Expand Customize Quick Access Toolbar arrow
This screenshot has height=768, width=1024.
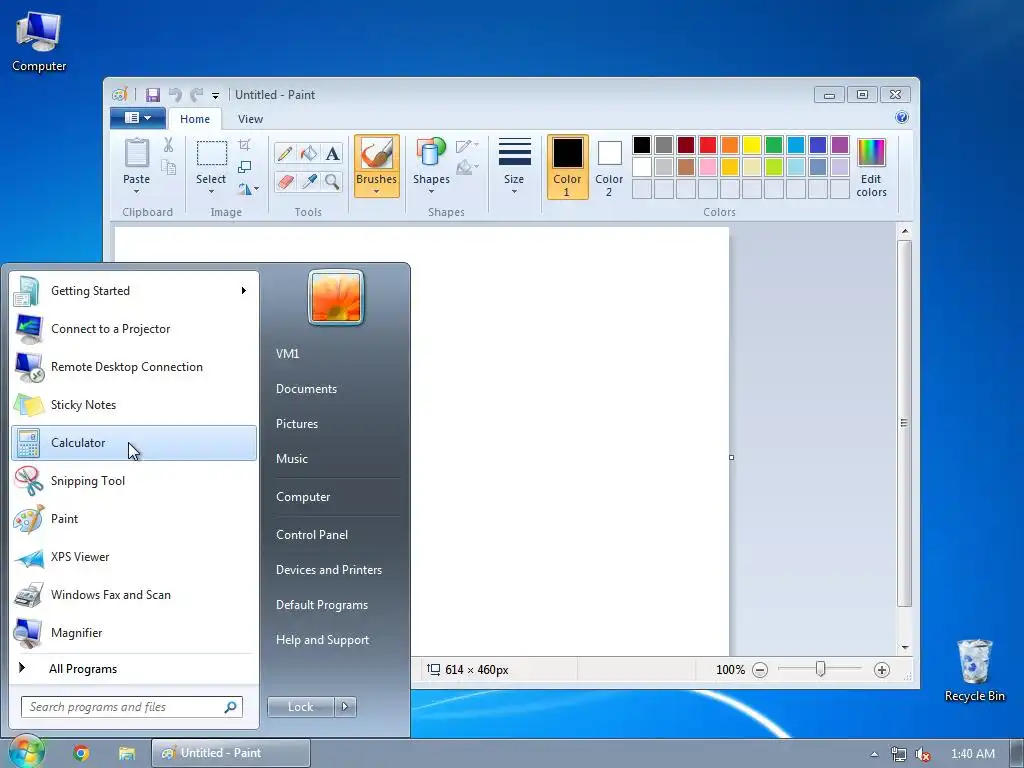click(x=215, y=95)
